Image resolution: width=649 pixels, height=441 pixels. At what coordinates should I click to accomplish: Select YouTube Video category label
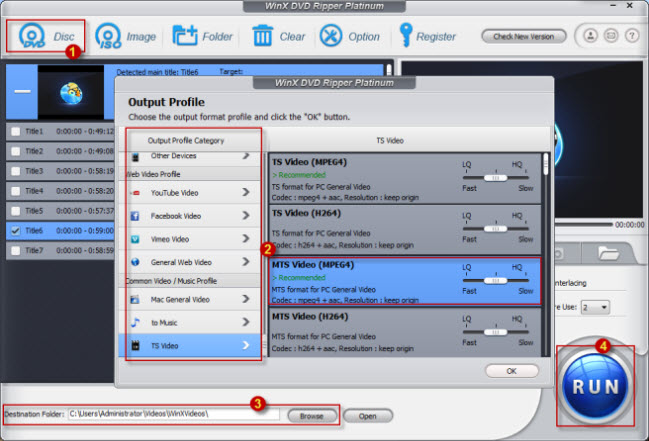174,193
